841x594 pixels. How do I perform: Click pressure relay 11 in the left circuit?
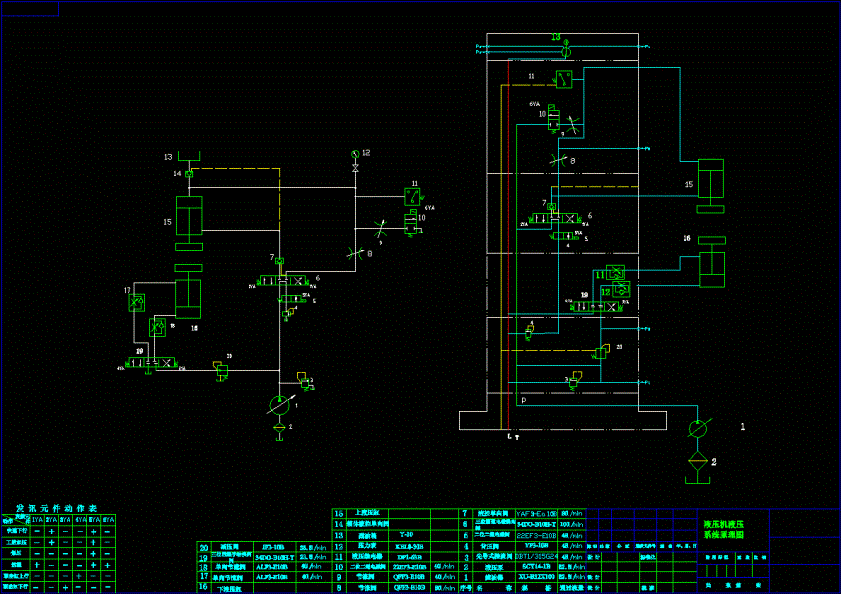(412, 197)
